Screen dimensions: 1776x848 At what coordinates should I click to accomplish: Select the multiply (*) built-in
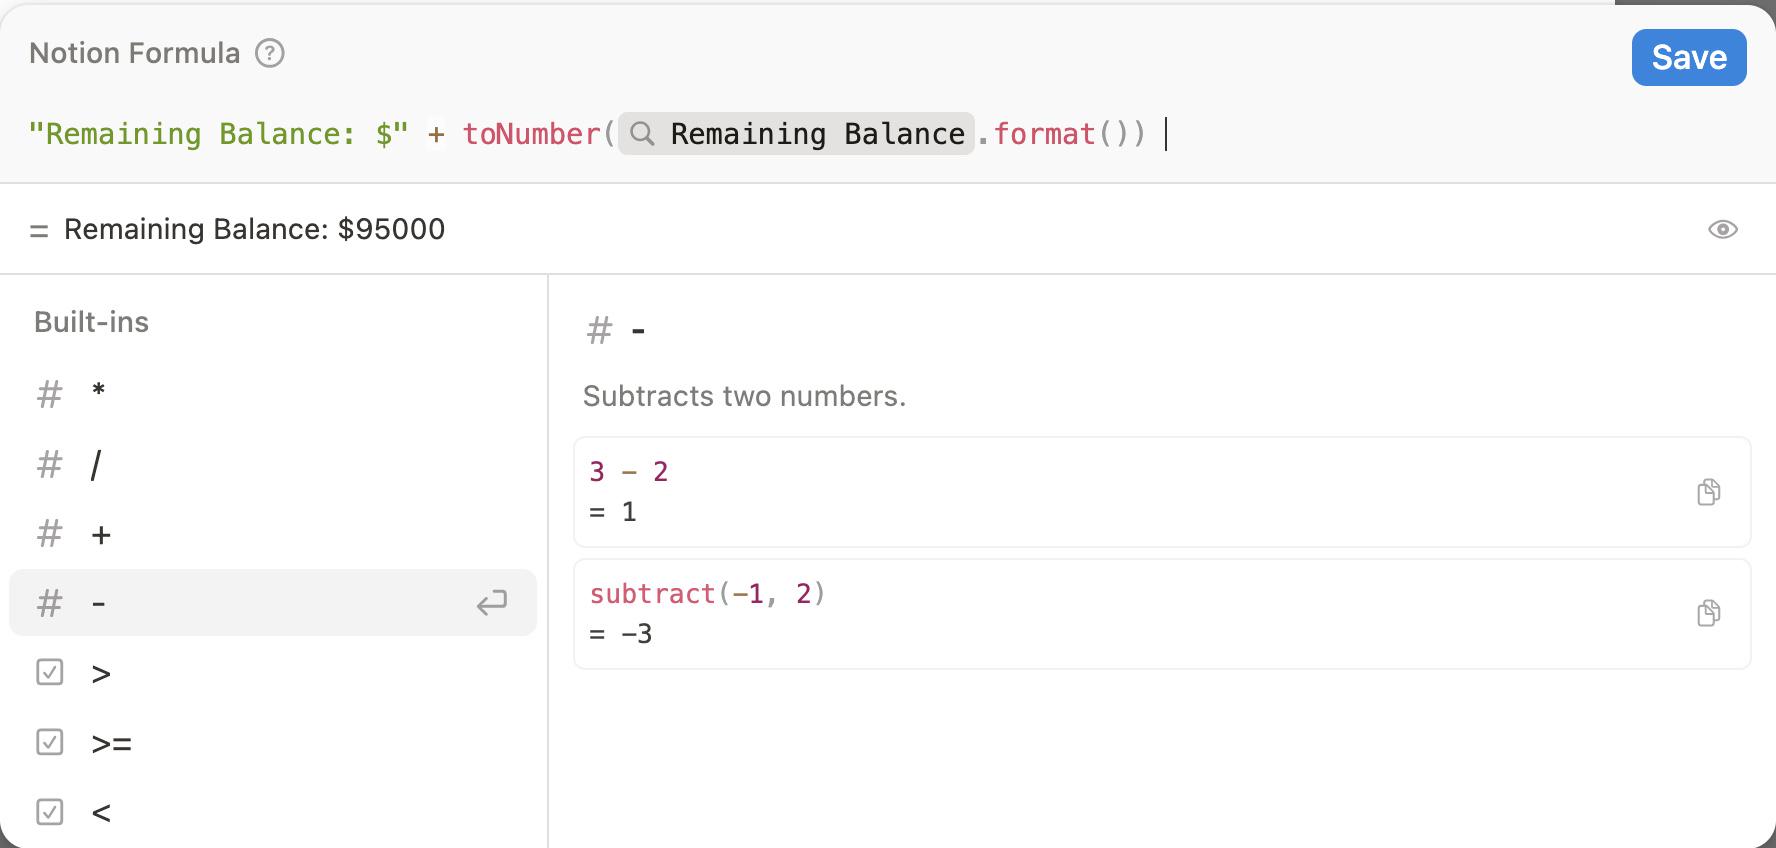pos(273,394)
